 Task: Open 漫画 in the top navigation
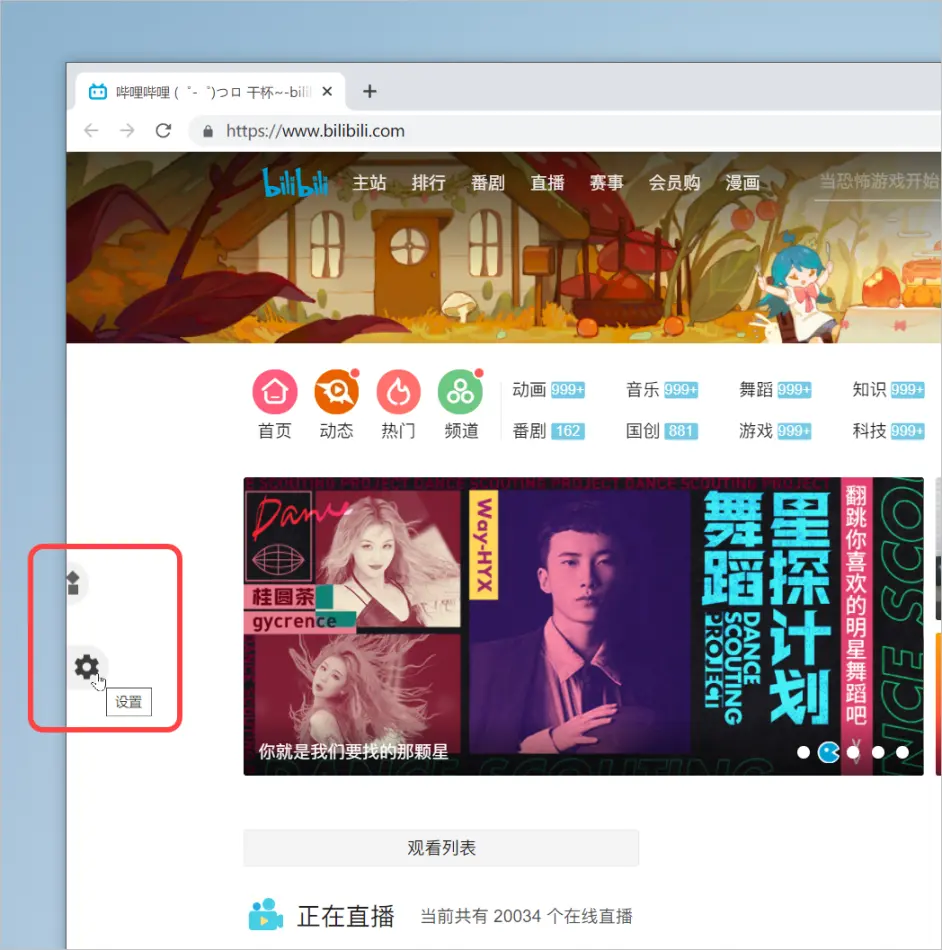click(x=742, y=183)
